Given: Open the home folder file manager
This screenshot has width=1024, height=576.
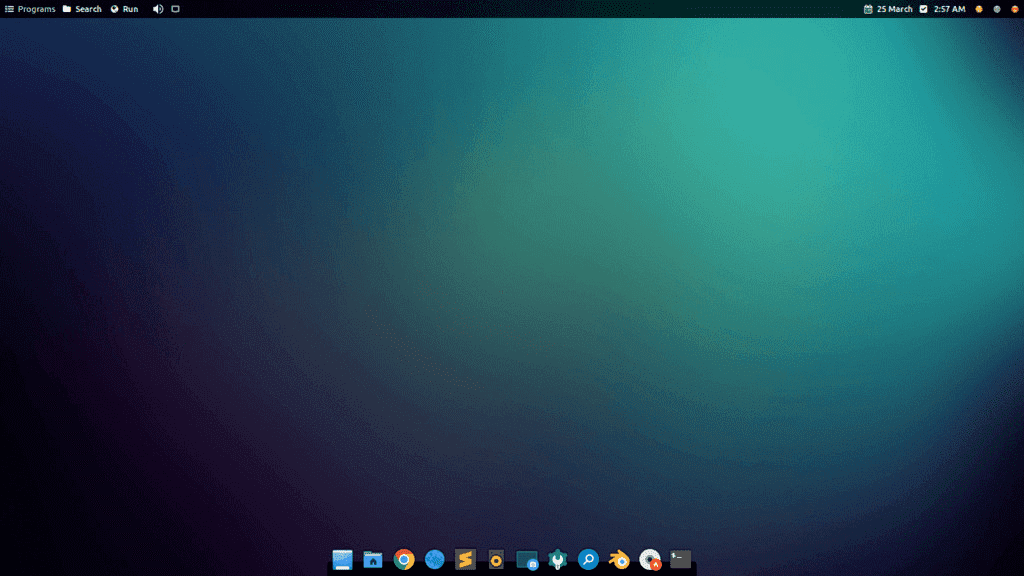Looking at the screenshot, I should (x=373, y=560).
